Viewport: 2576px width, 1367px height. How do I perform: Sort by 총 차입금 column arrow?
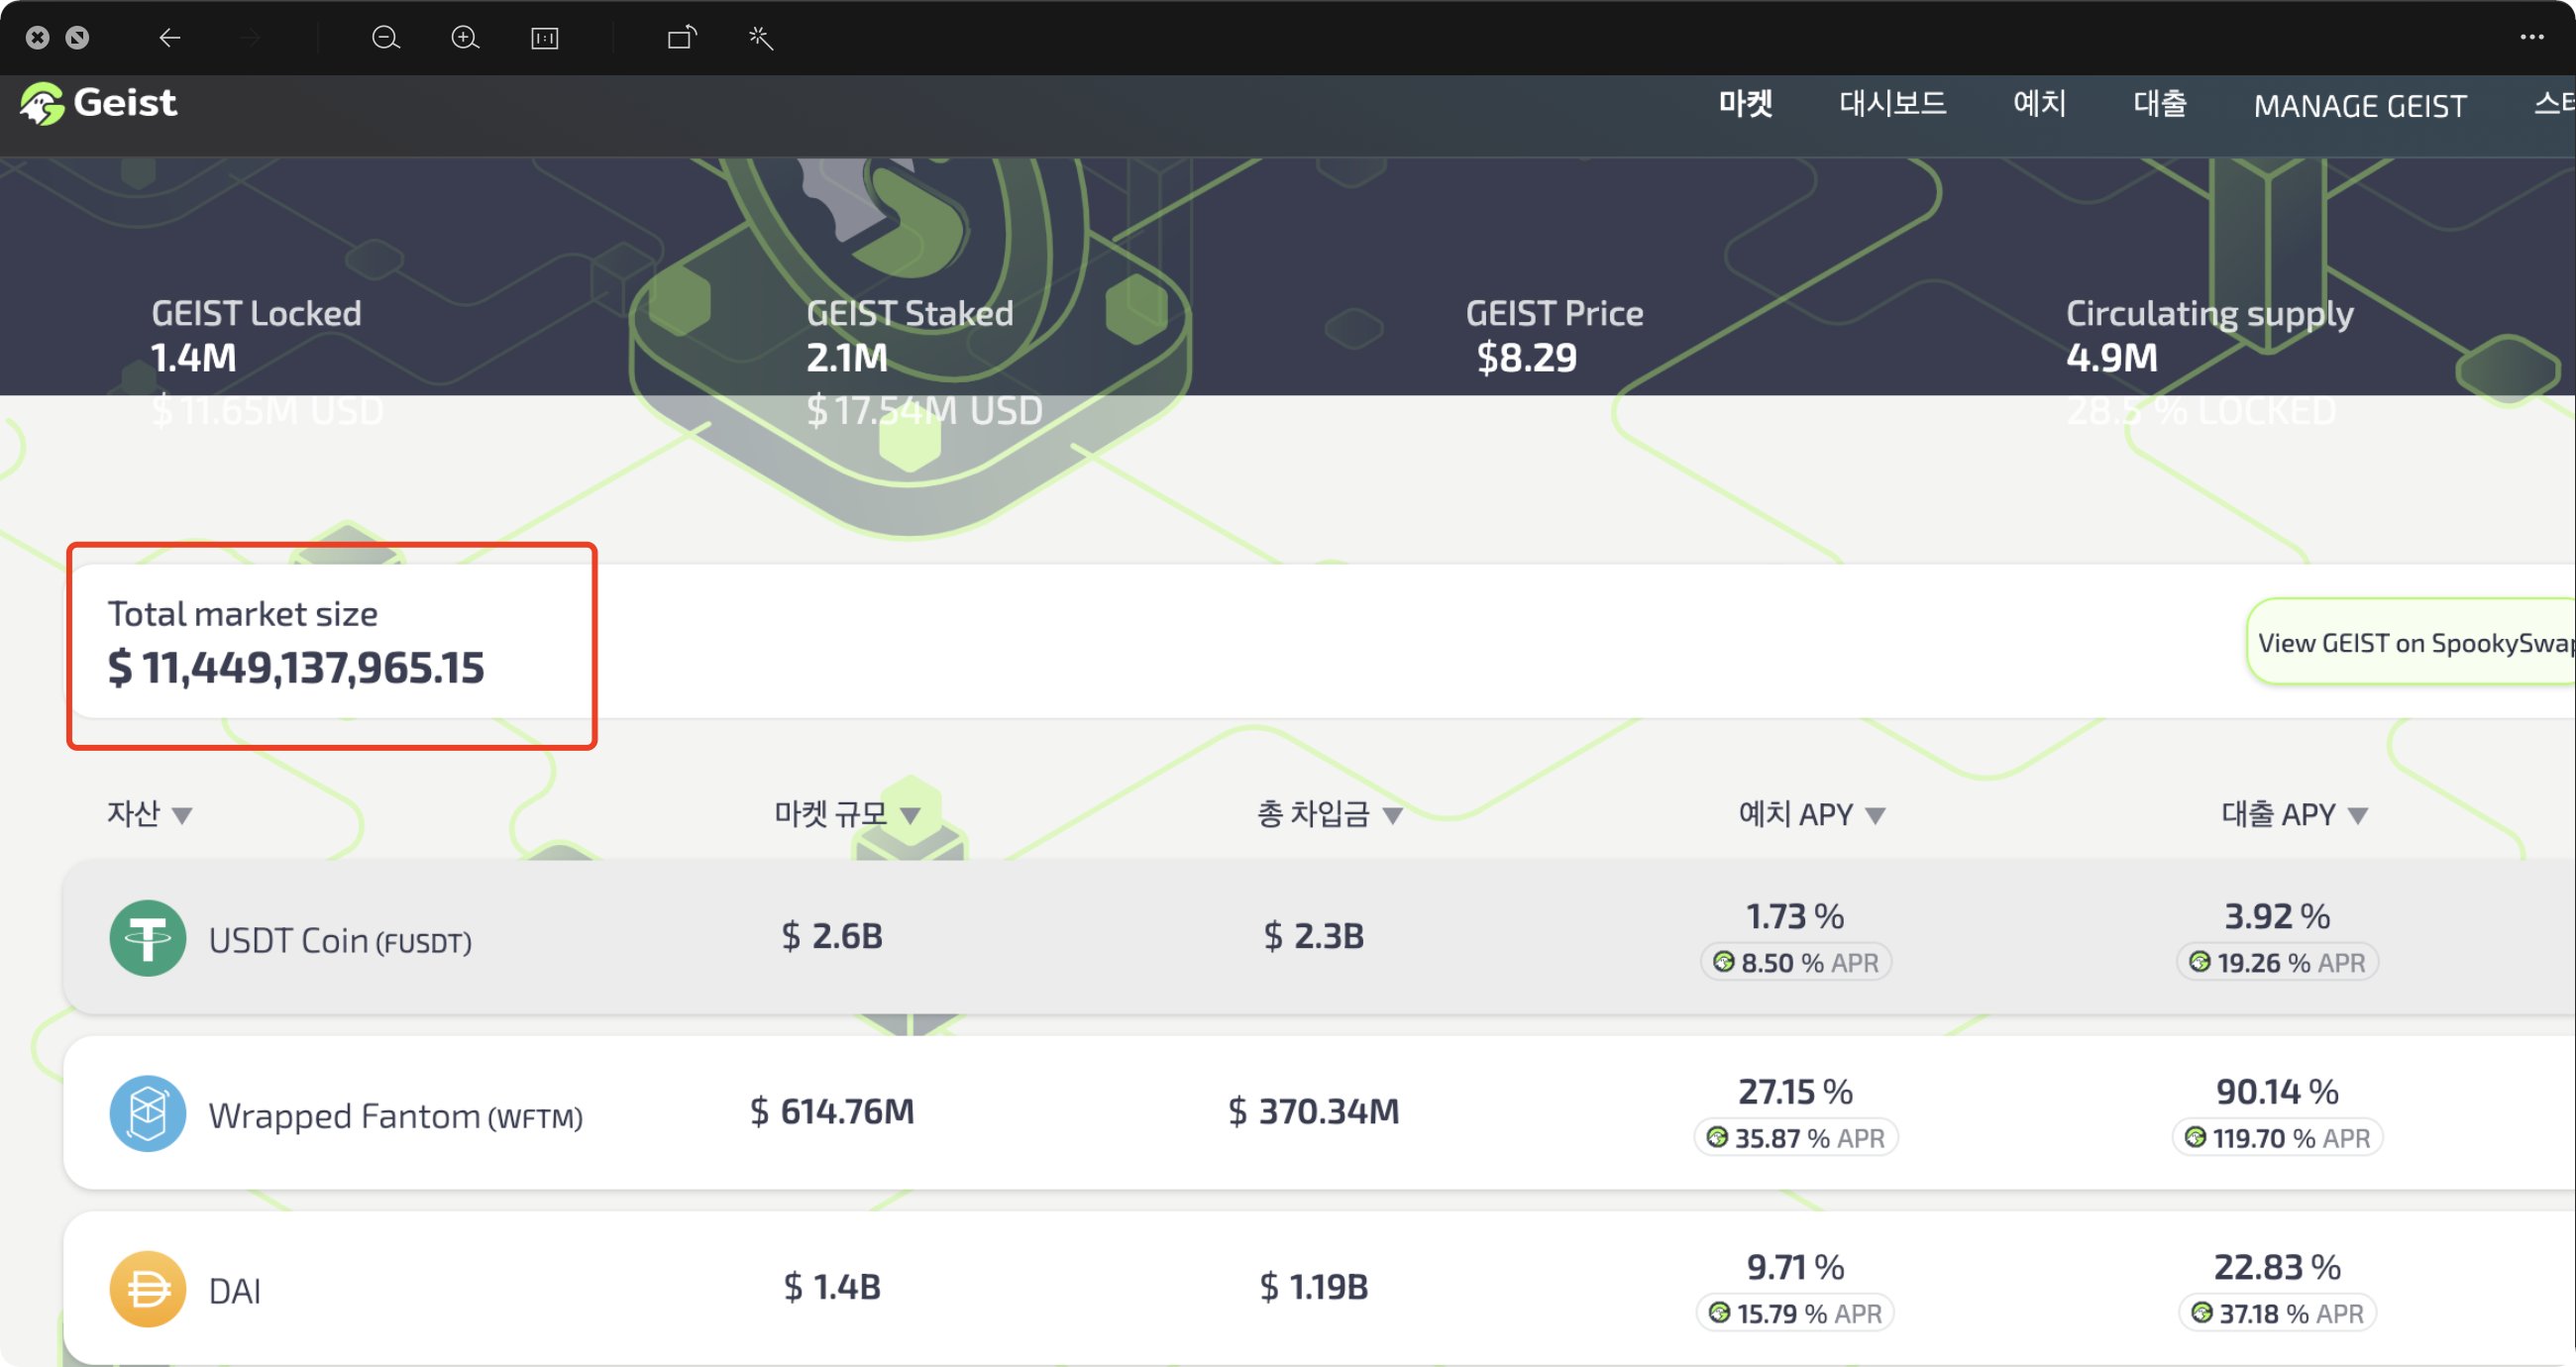click(1392, 816)
